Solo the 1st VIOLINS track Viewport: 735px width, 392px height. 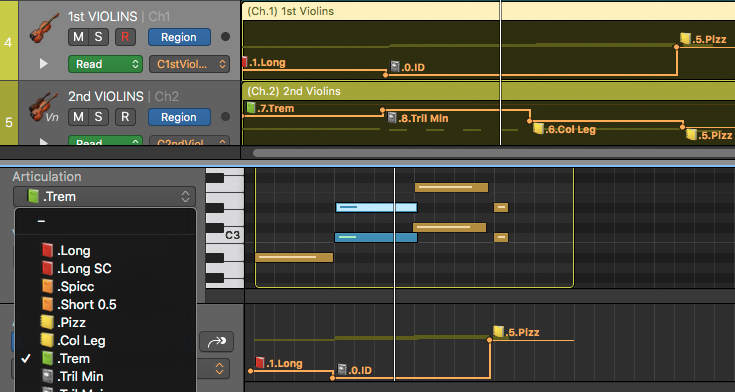click(98, 37)
